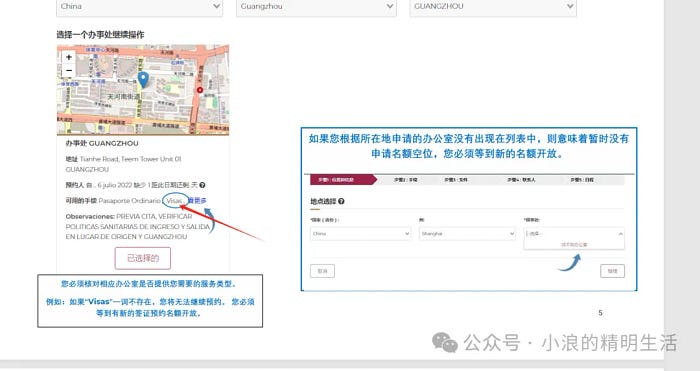Open the Guangzhou state dropdown
Image resolution: width=700 pixels, height=371 pixels.
coord(316,7)
